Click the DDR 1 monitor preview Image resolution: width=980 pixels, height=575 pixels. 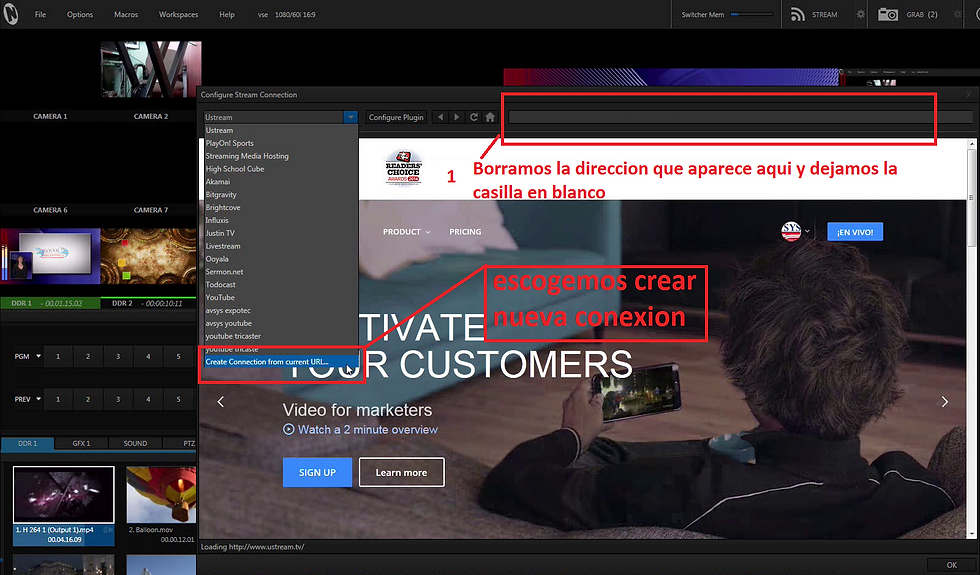tap(50, 256)
